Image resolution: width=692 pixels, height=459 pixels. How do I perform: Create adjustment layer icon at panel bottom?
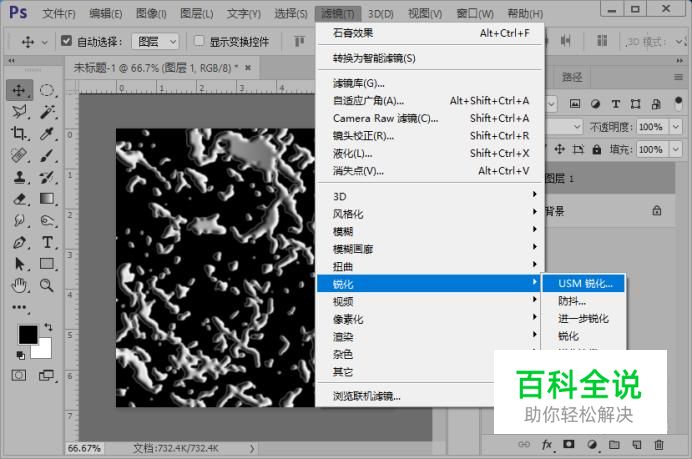coord(592,444)
